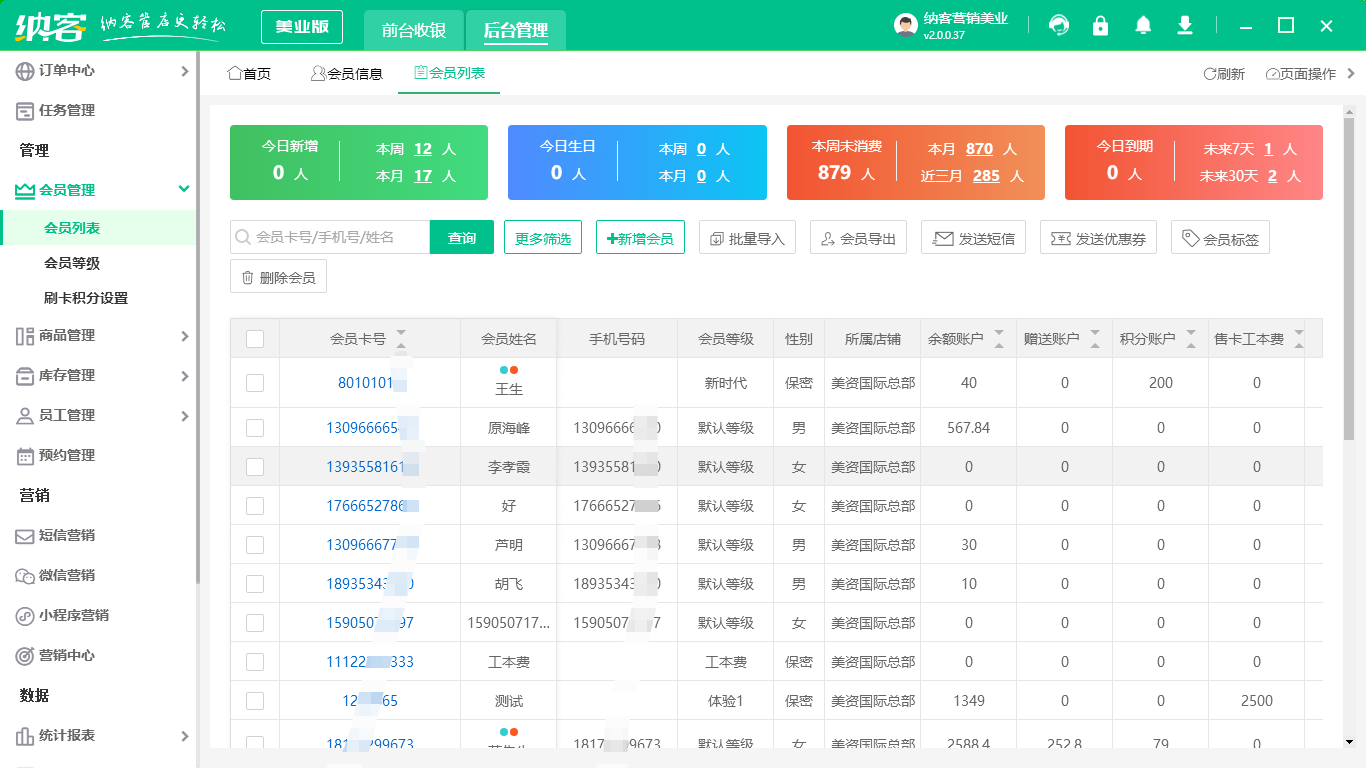
Task: Collapse the 会员管理 sidebar section
Action: coord(183,189)
